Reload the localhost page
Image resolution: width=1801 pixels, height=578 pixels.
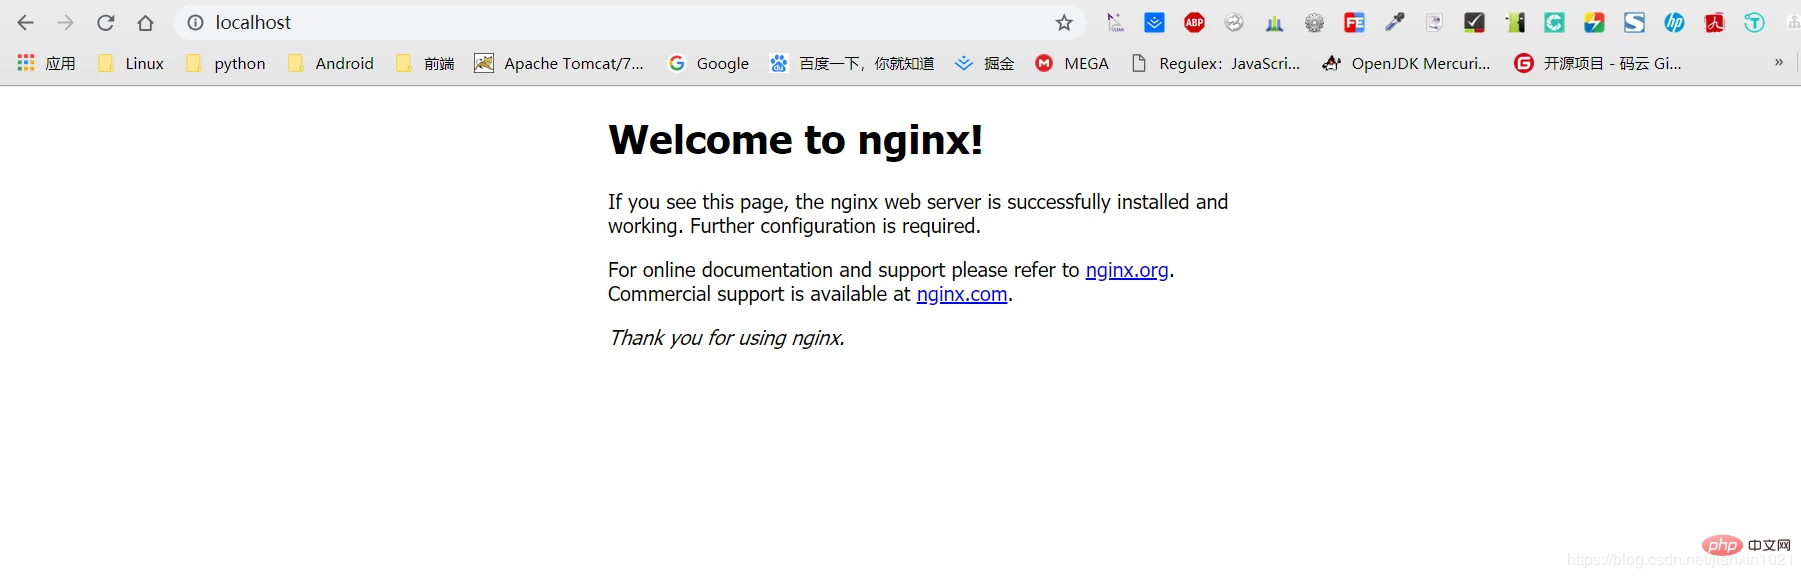[x=106, y=23]
